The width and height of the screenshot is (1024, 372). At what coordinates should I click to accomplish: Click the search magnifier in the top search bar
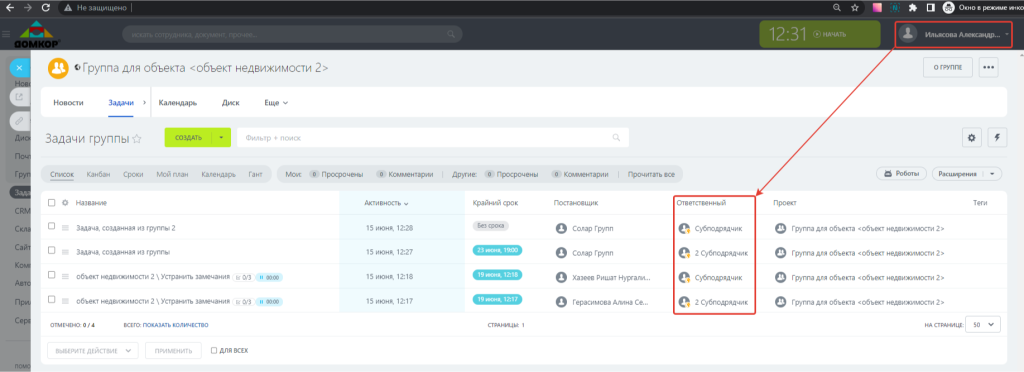(x=451, y=34)
